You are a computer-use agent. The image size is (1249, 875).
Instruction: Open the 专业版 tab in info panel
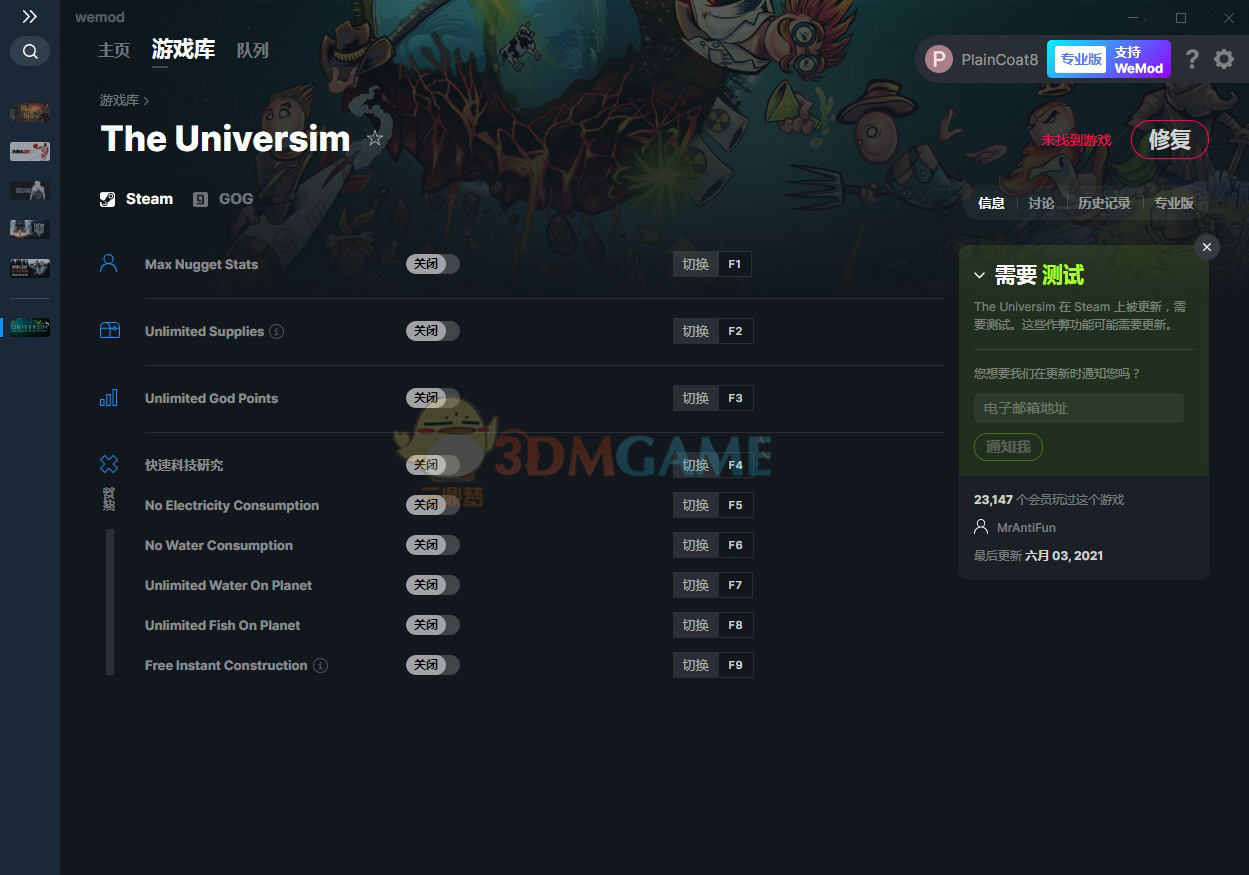[1174, 203]
